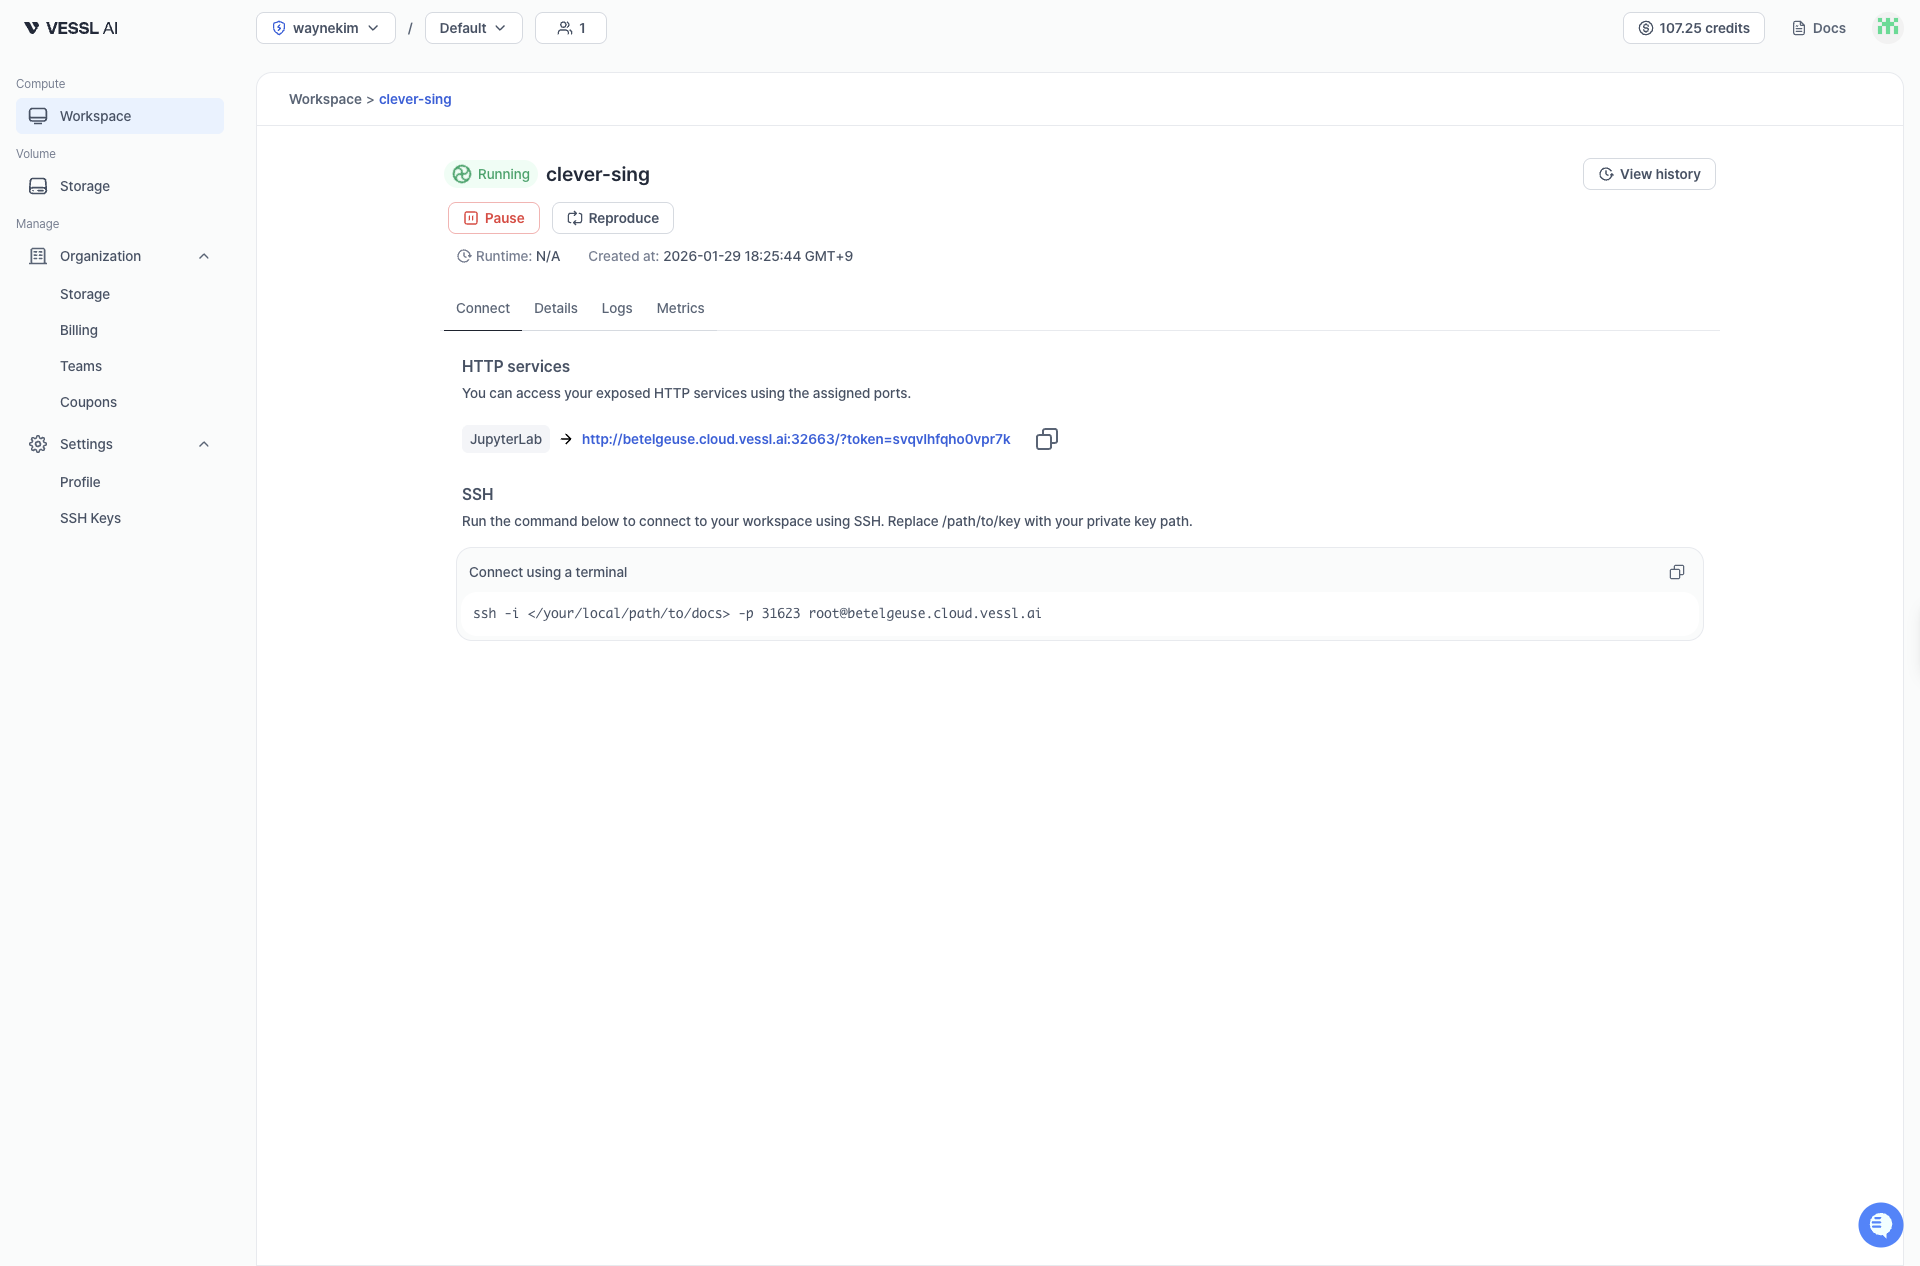Collapse the Settings section
Image resolution: width=1920 pixels, height=1266 pixels.
point(203,444)
